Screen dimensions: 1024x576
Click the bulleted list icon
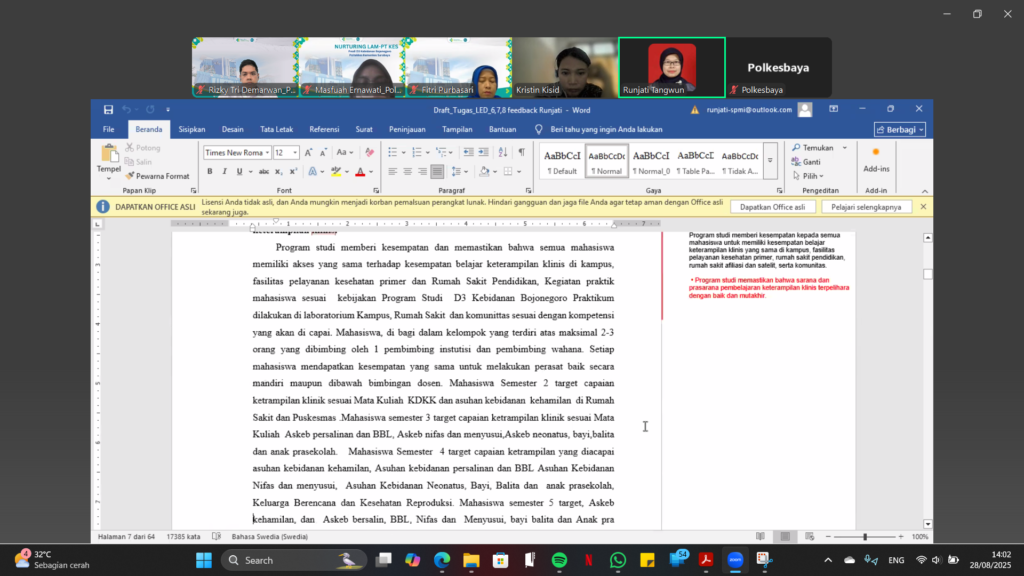pyautogui.click(x=392, y=152)
